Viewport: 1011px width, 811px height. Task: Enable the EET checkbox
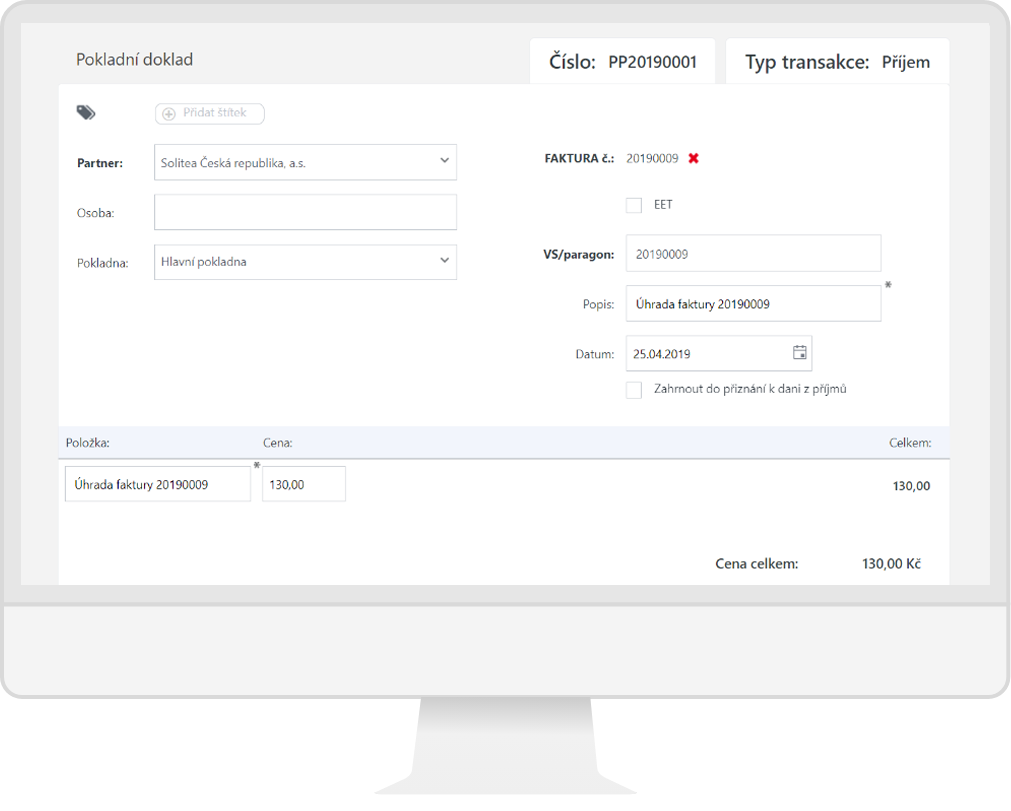633,205
